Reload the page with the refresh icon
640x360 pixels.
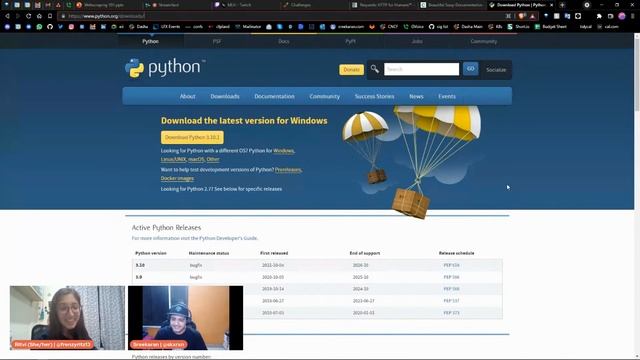(x=29, y=16)
